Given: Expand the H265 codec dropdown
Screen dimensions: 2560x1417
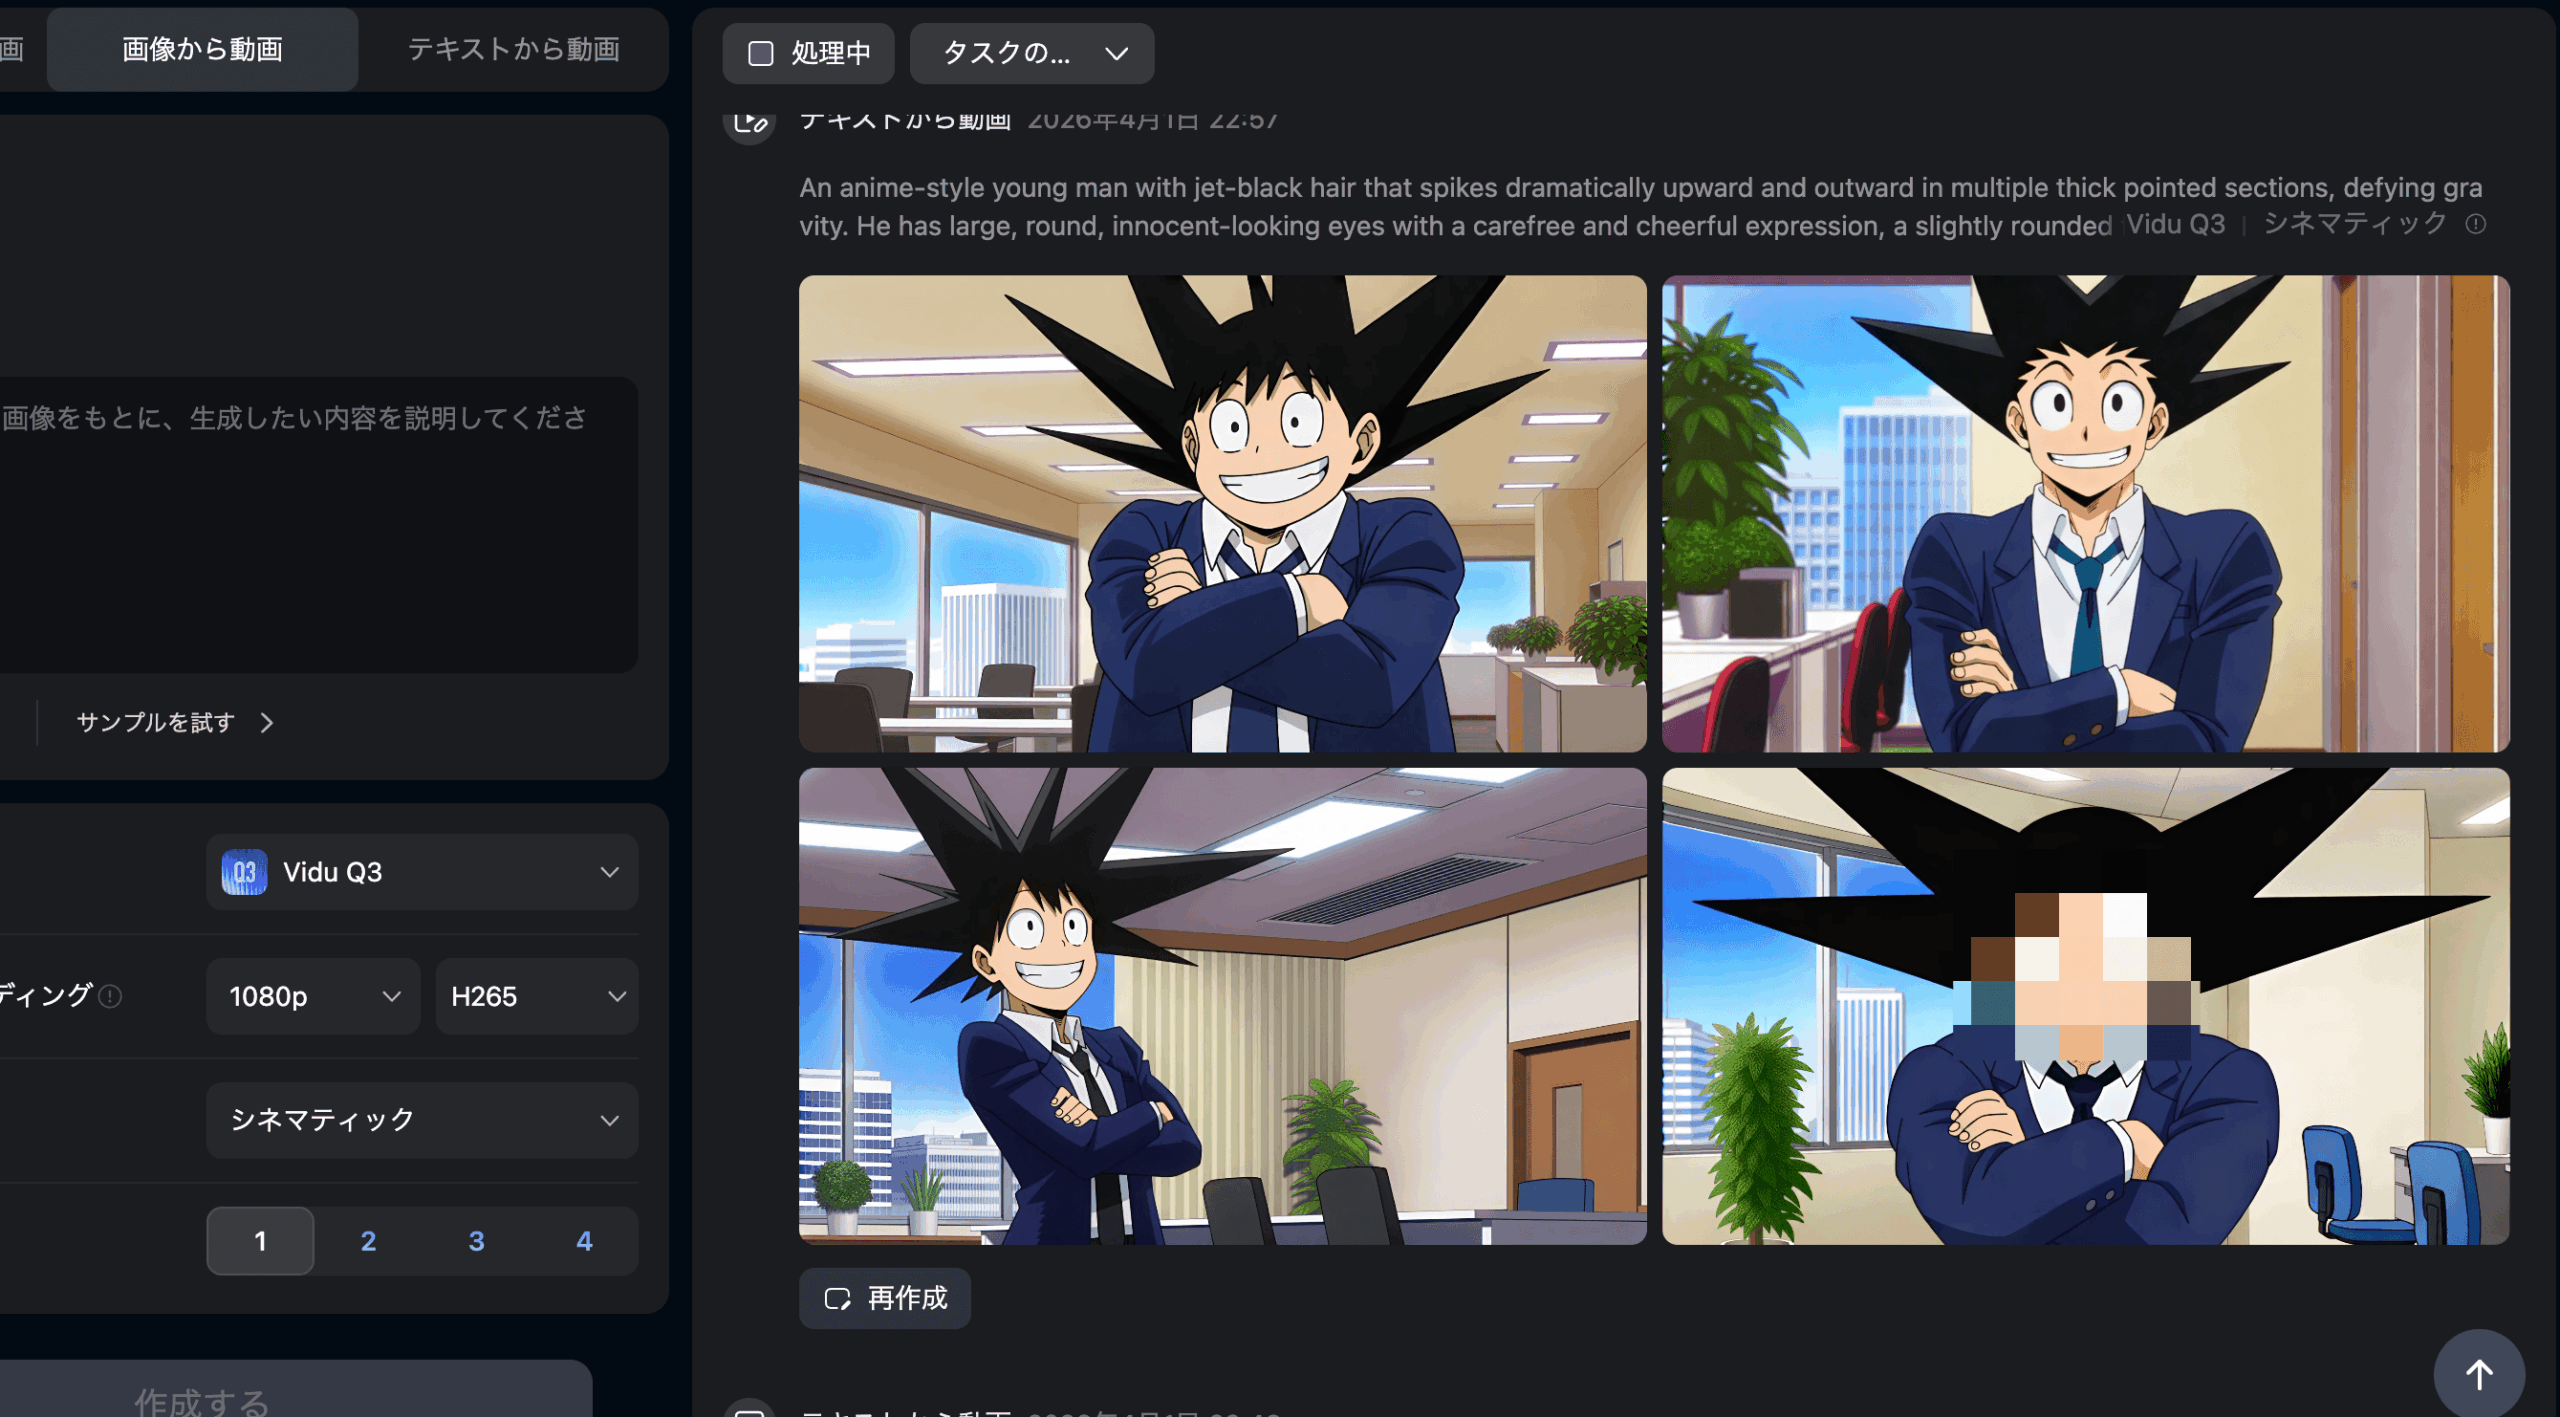Looking at the screenshot, I should (x=537, y=996).
